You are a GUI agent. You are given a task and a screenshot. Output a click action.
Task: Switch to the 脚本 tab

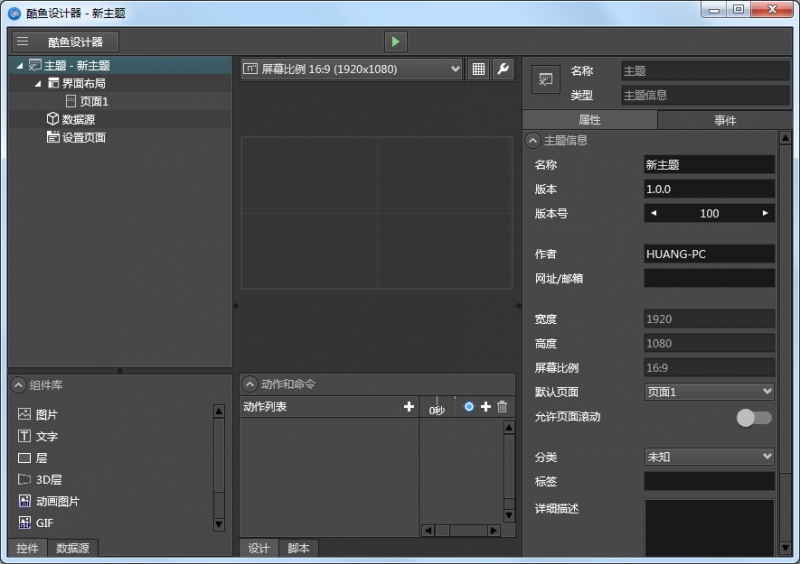click(298, 548)
